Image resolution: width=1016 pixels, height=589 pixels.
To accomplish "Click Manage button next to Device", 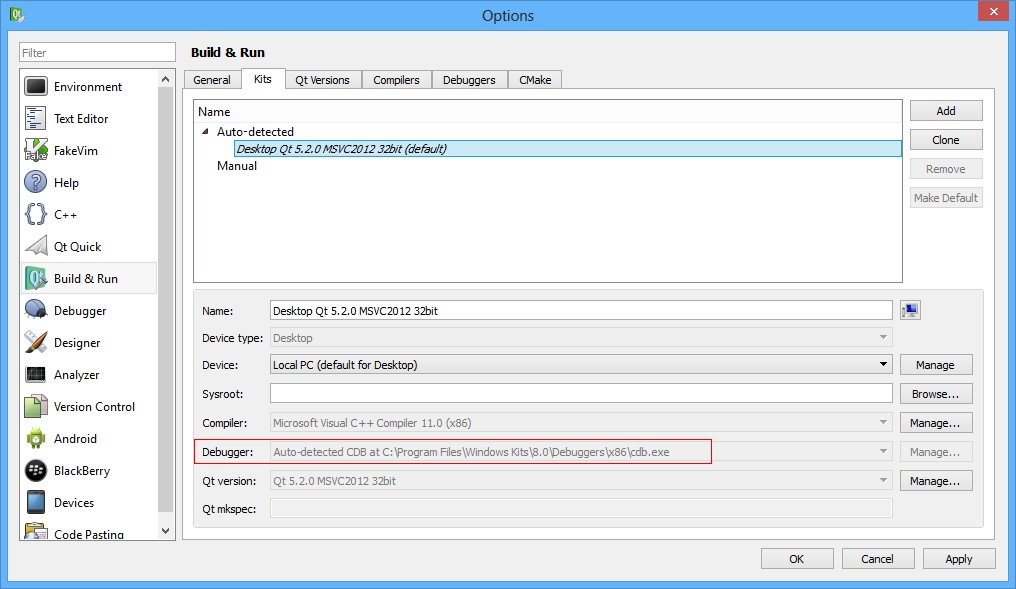I will click(x=936, y=365).
